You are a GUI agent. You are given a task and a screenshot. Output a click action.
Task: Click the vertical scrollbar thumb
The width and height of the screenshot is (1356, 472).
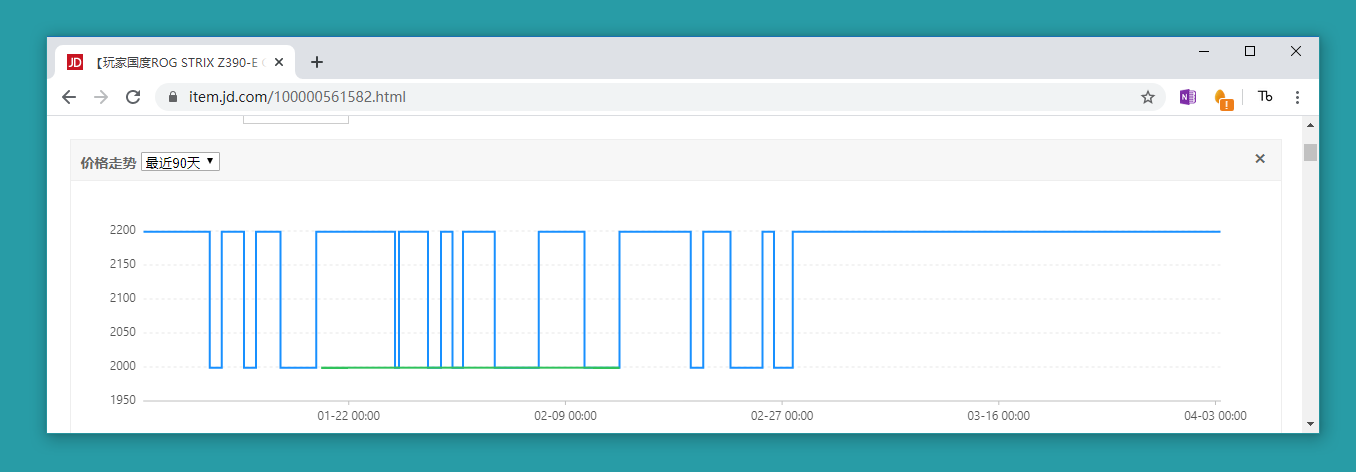click(1310, 153)
